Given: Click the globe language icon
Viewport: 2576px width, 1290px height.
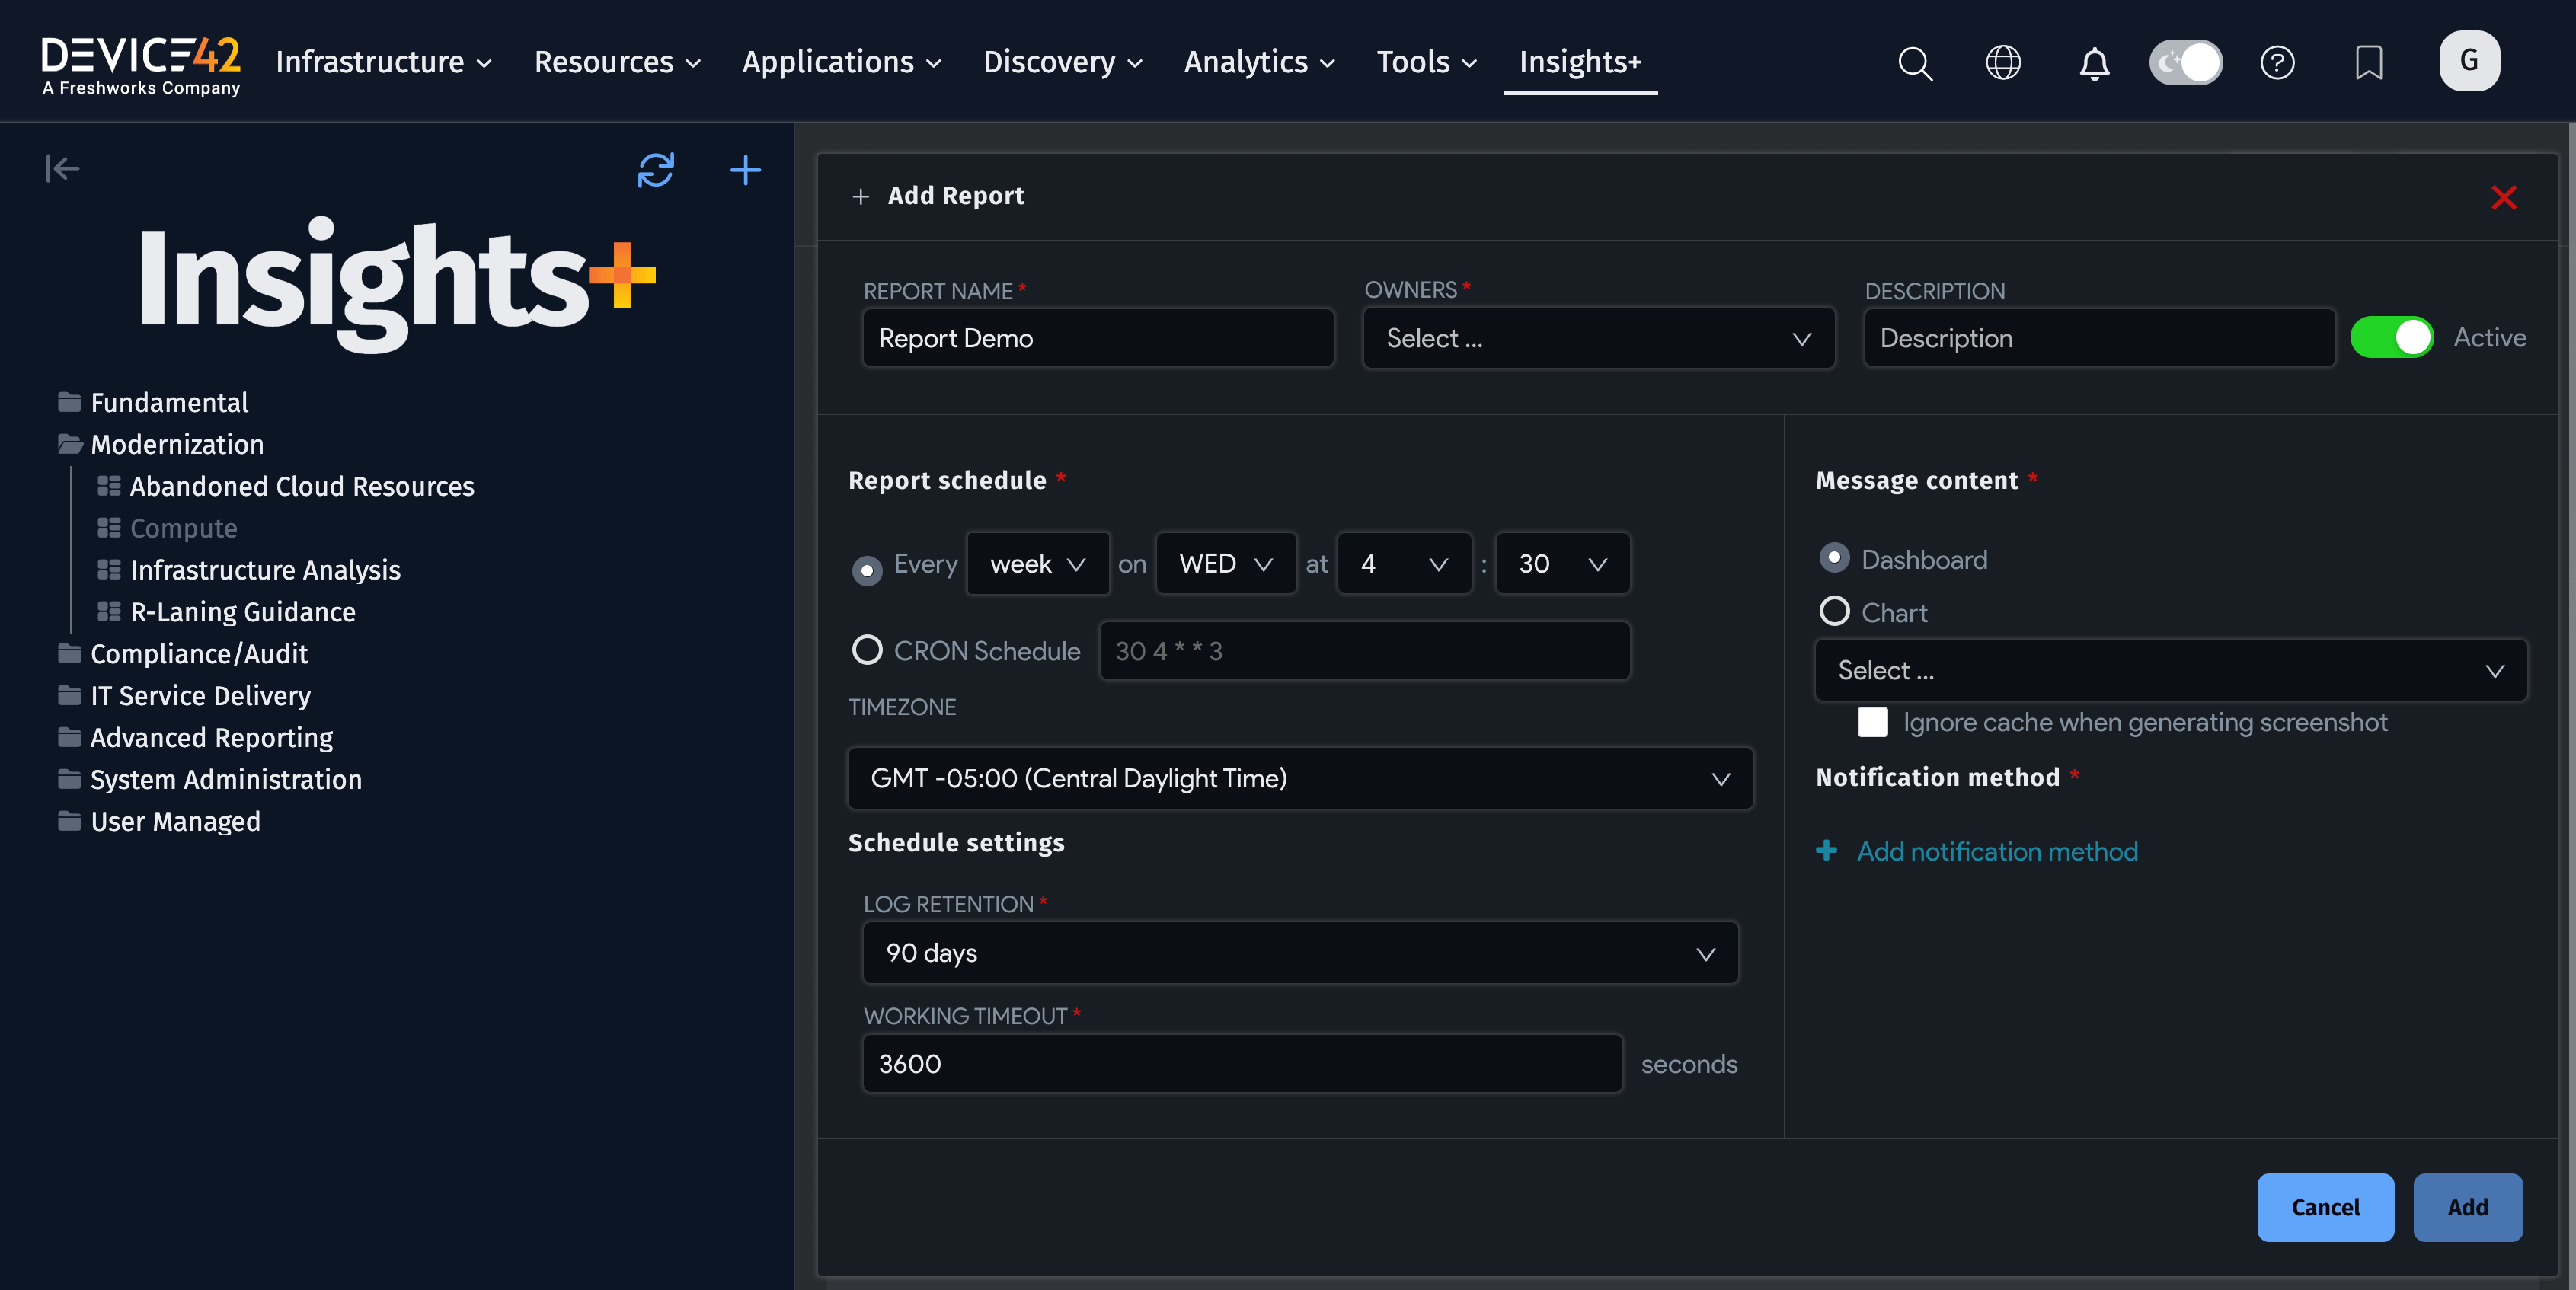Looking at the screenshot, I should [x=2003, y=62].
